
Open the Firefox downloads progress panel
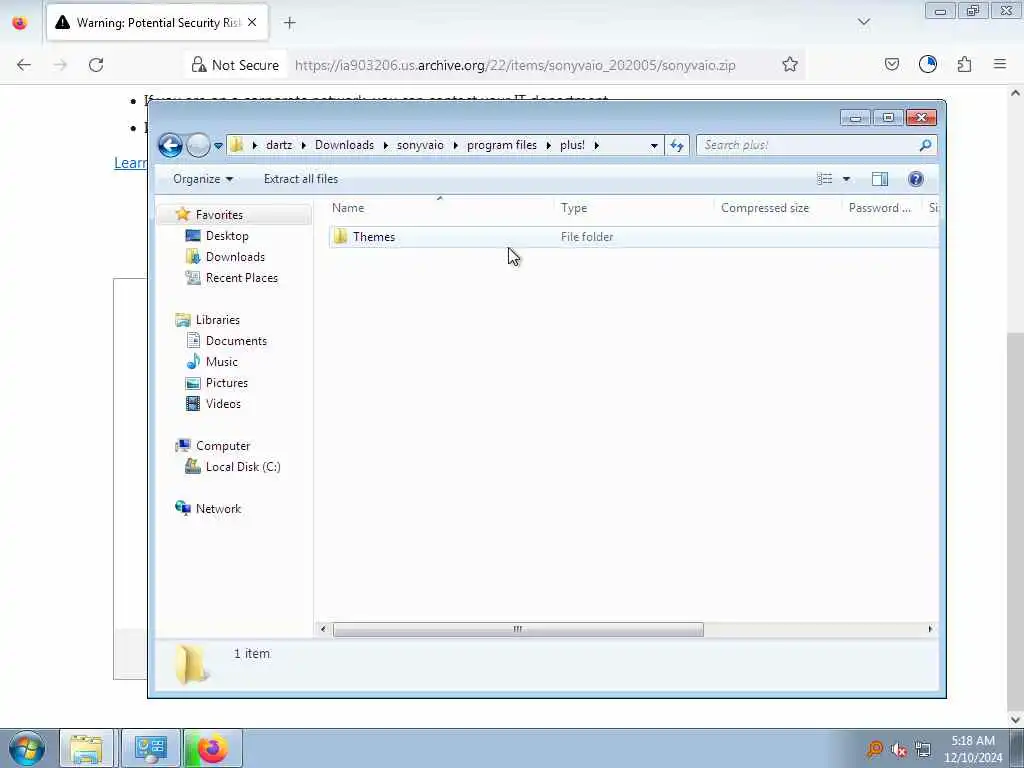pyautogui.click(x=927, y=64)
